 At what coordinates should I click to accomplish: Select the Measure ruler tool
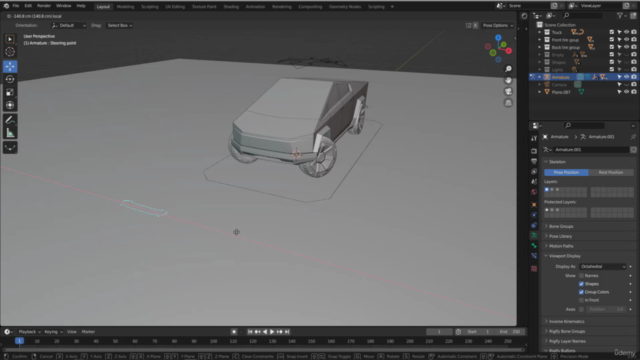click(10, 133)
